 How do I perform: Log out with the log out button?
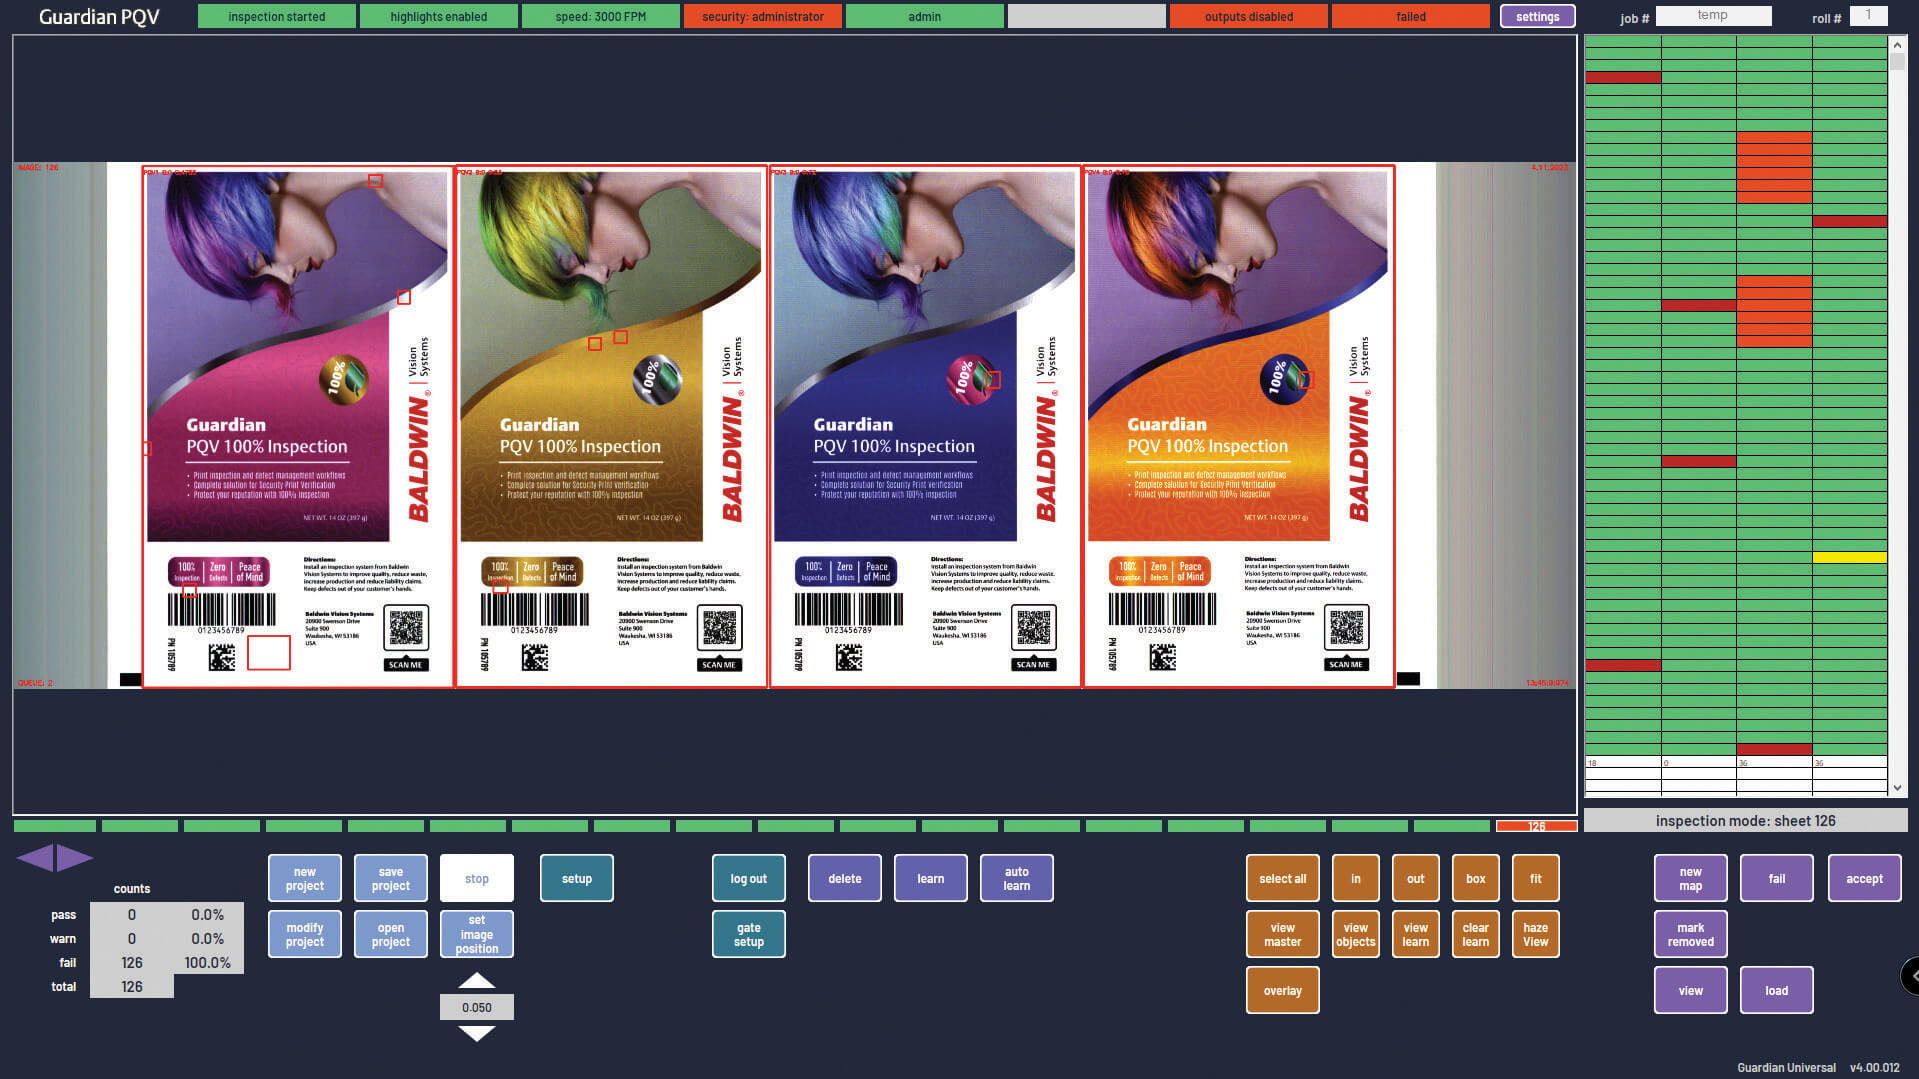click(749, 878)
